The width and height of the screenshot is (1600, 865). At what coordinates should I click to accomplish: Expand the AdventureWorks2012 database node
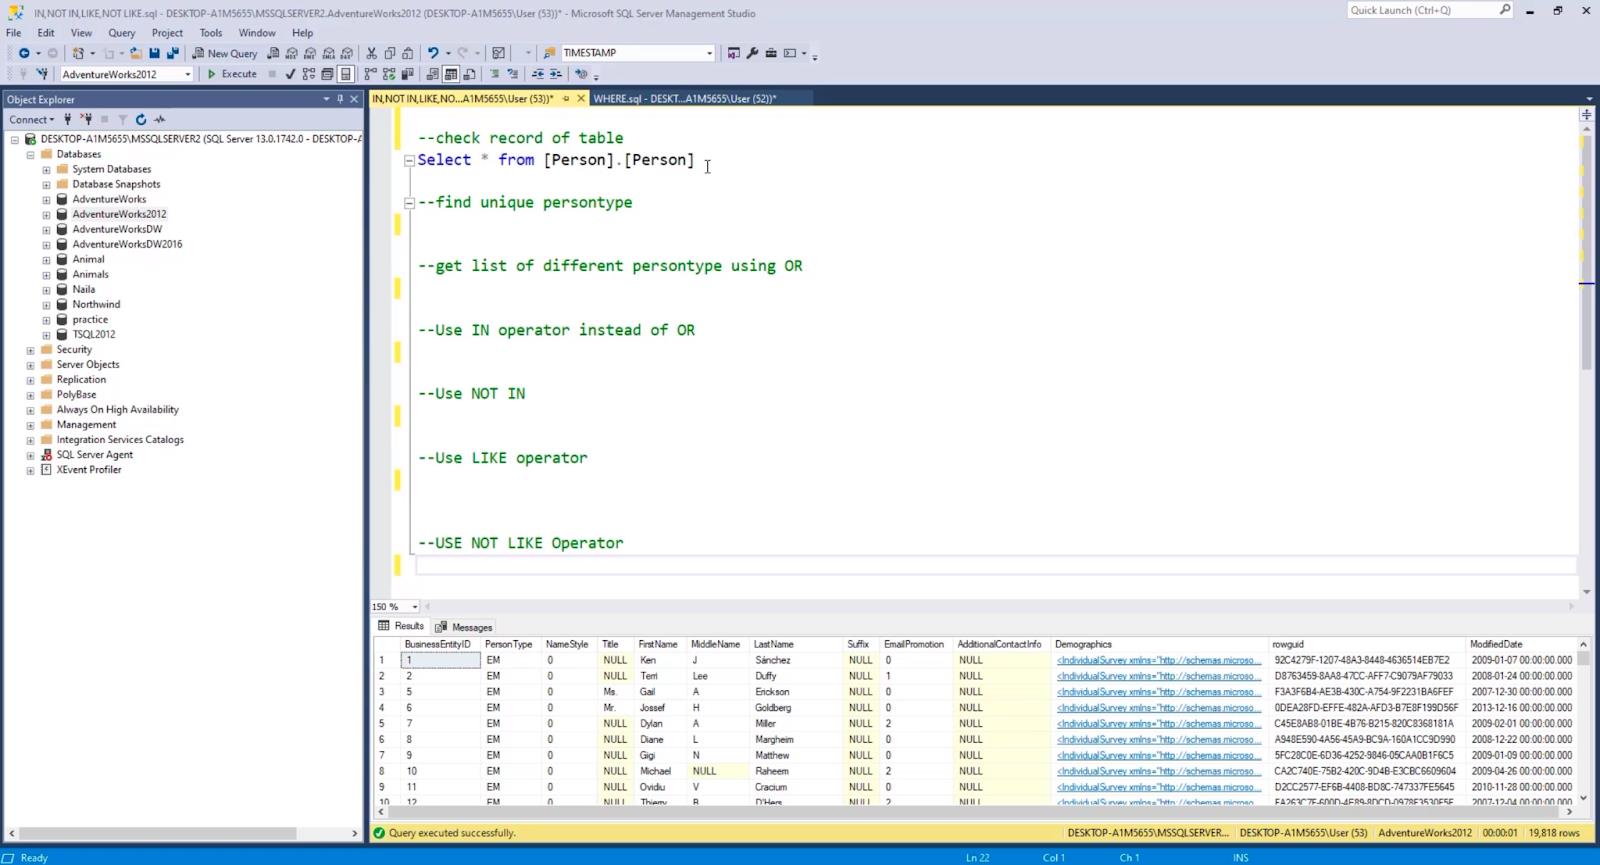(x=46, y=214)
